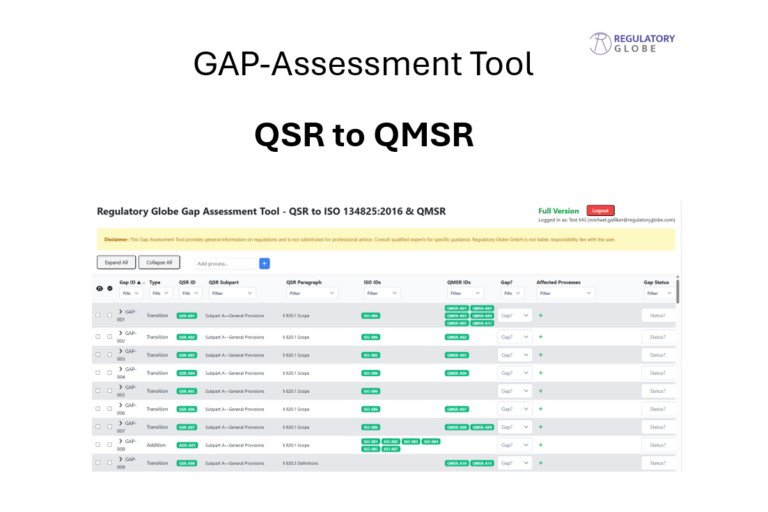The width and height of the screenshot is (768, 512).
Task: Expand the GAP-004 row chevron
Action: click(x=120, y=369)
